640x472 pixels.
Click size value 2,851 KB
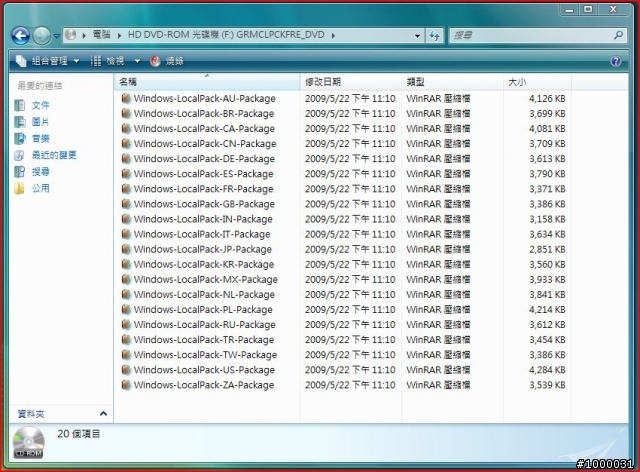547,249
